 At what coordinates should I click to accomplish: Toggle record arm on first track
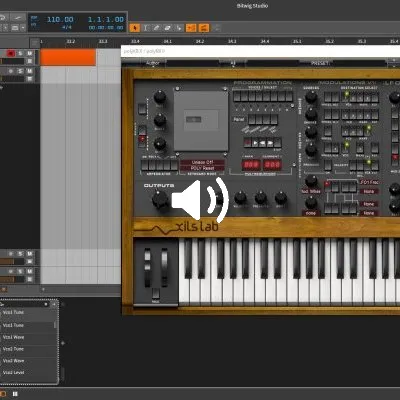point(11,53)
